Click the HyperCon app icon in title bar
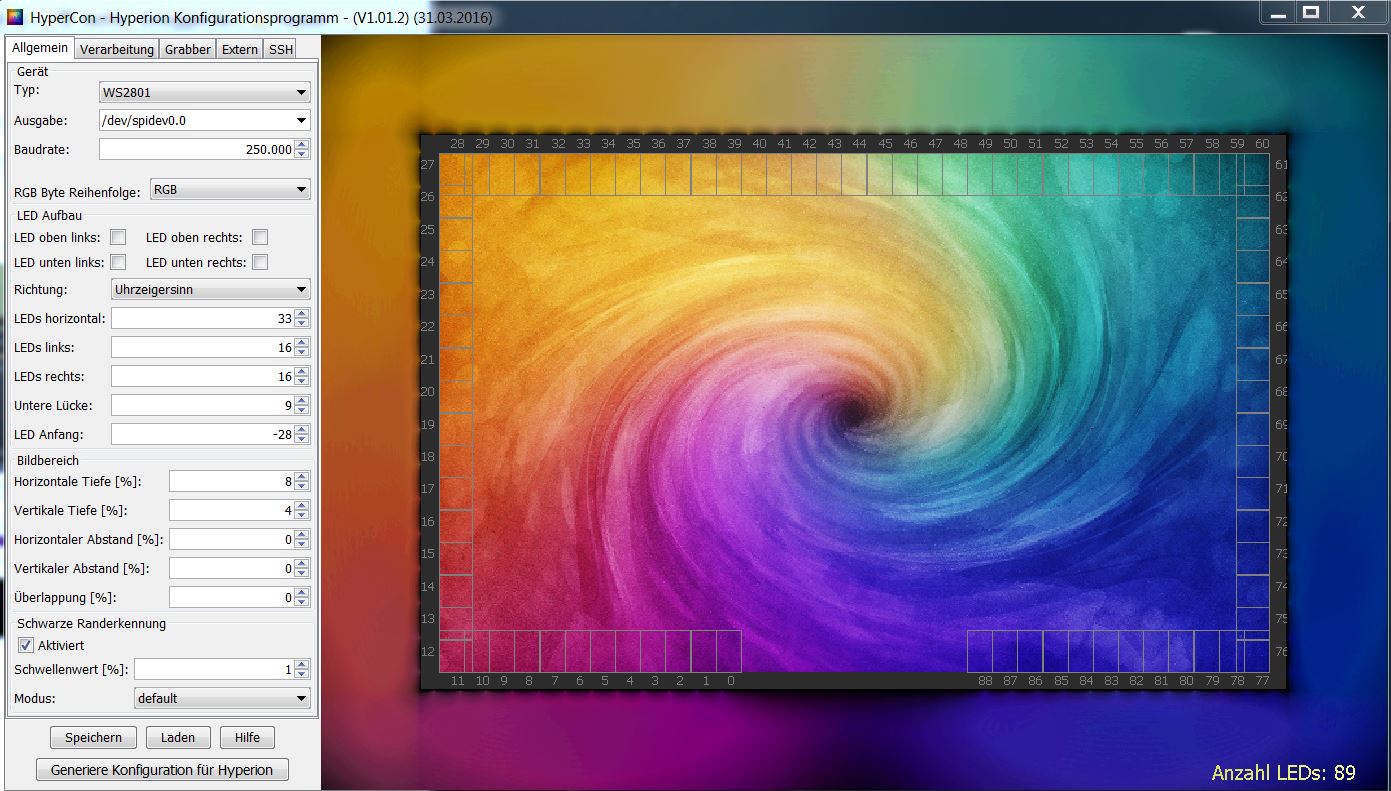1391x791 pixels. 15,17
